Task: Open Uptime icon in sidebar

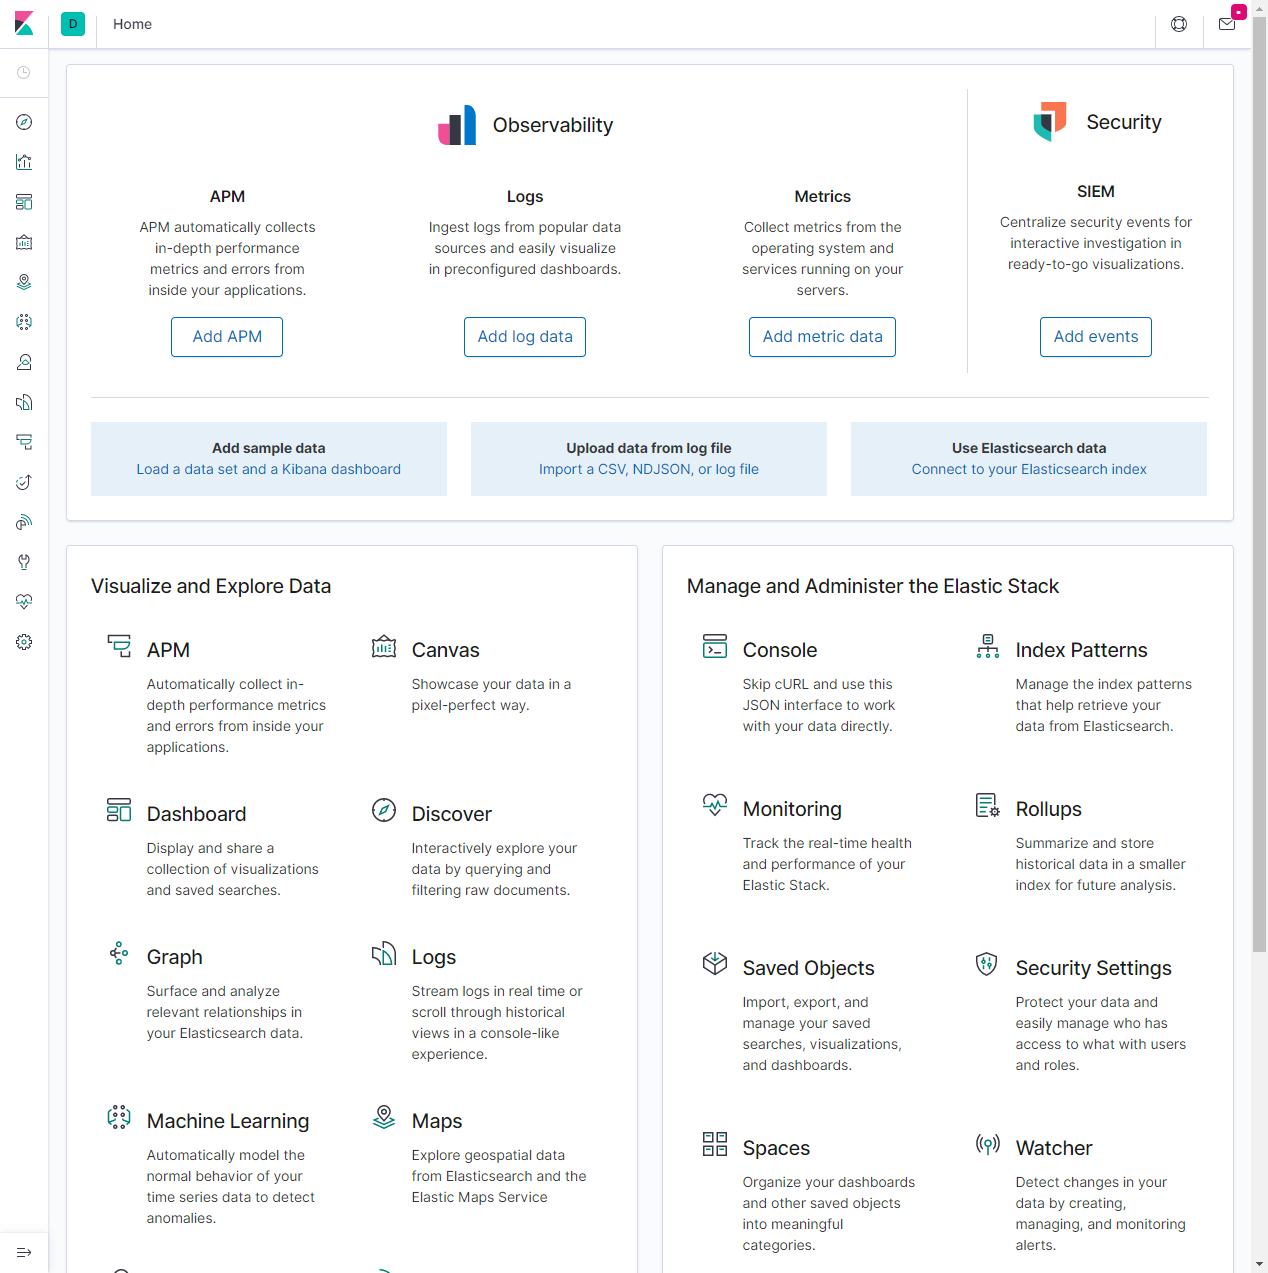Action: 24,482
